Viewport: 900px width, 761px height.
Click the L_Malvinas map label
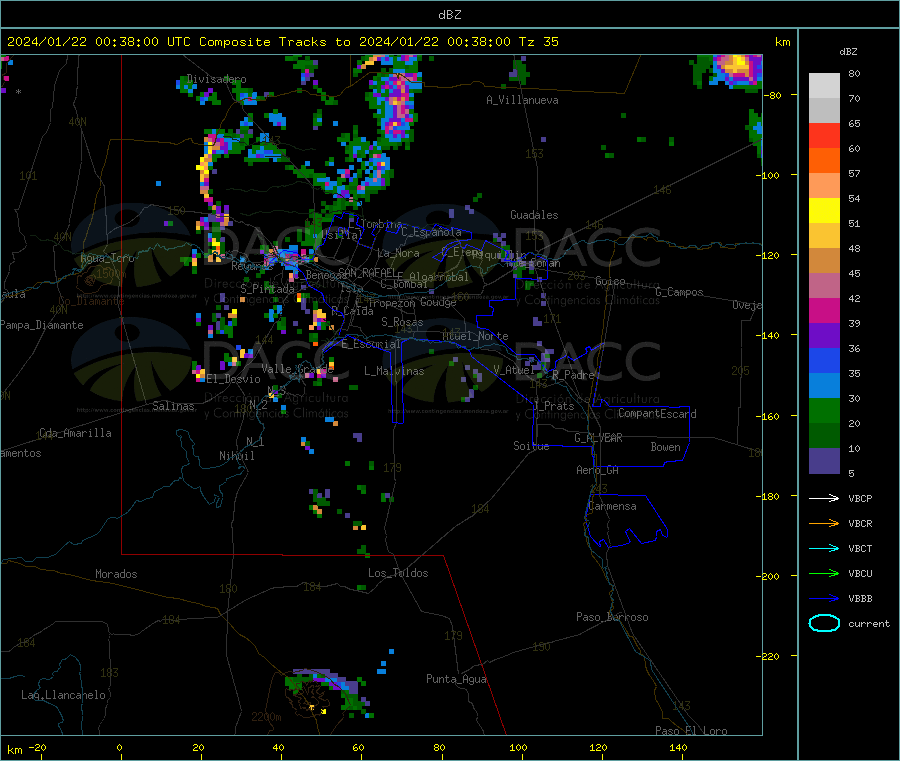pyautogui.click(x=394, y=371)
